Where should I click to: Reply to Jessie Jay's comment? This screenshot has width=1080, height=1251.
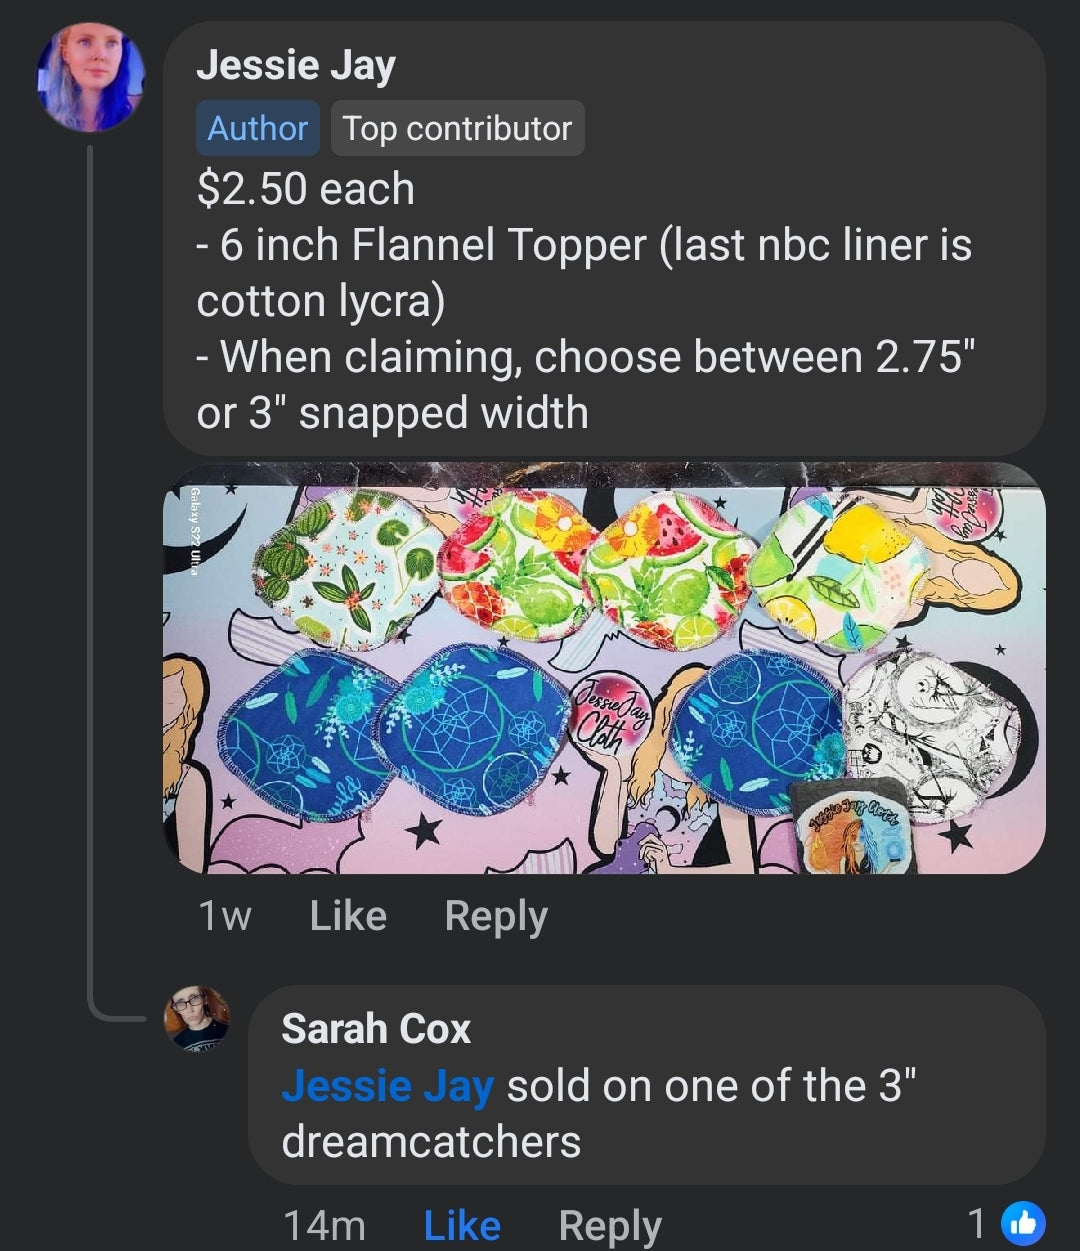495,915
